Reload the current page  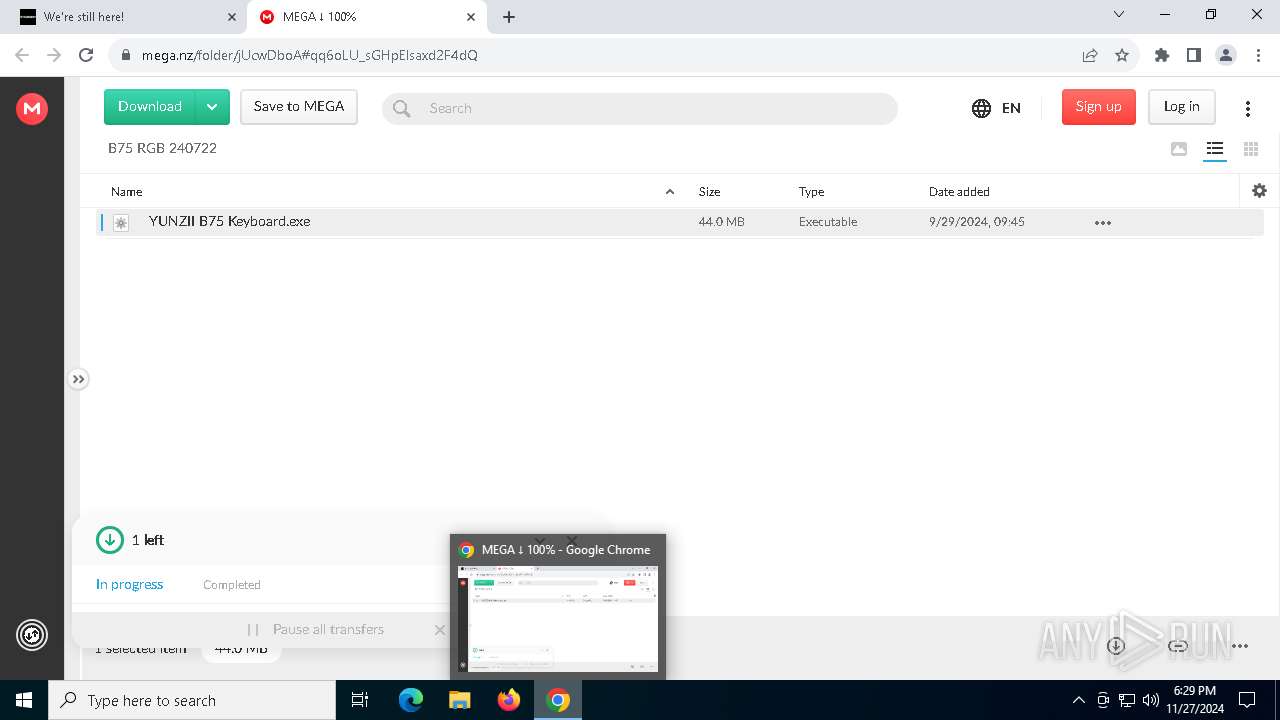point(86,55)
